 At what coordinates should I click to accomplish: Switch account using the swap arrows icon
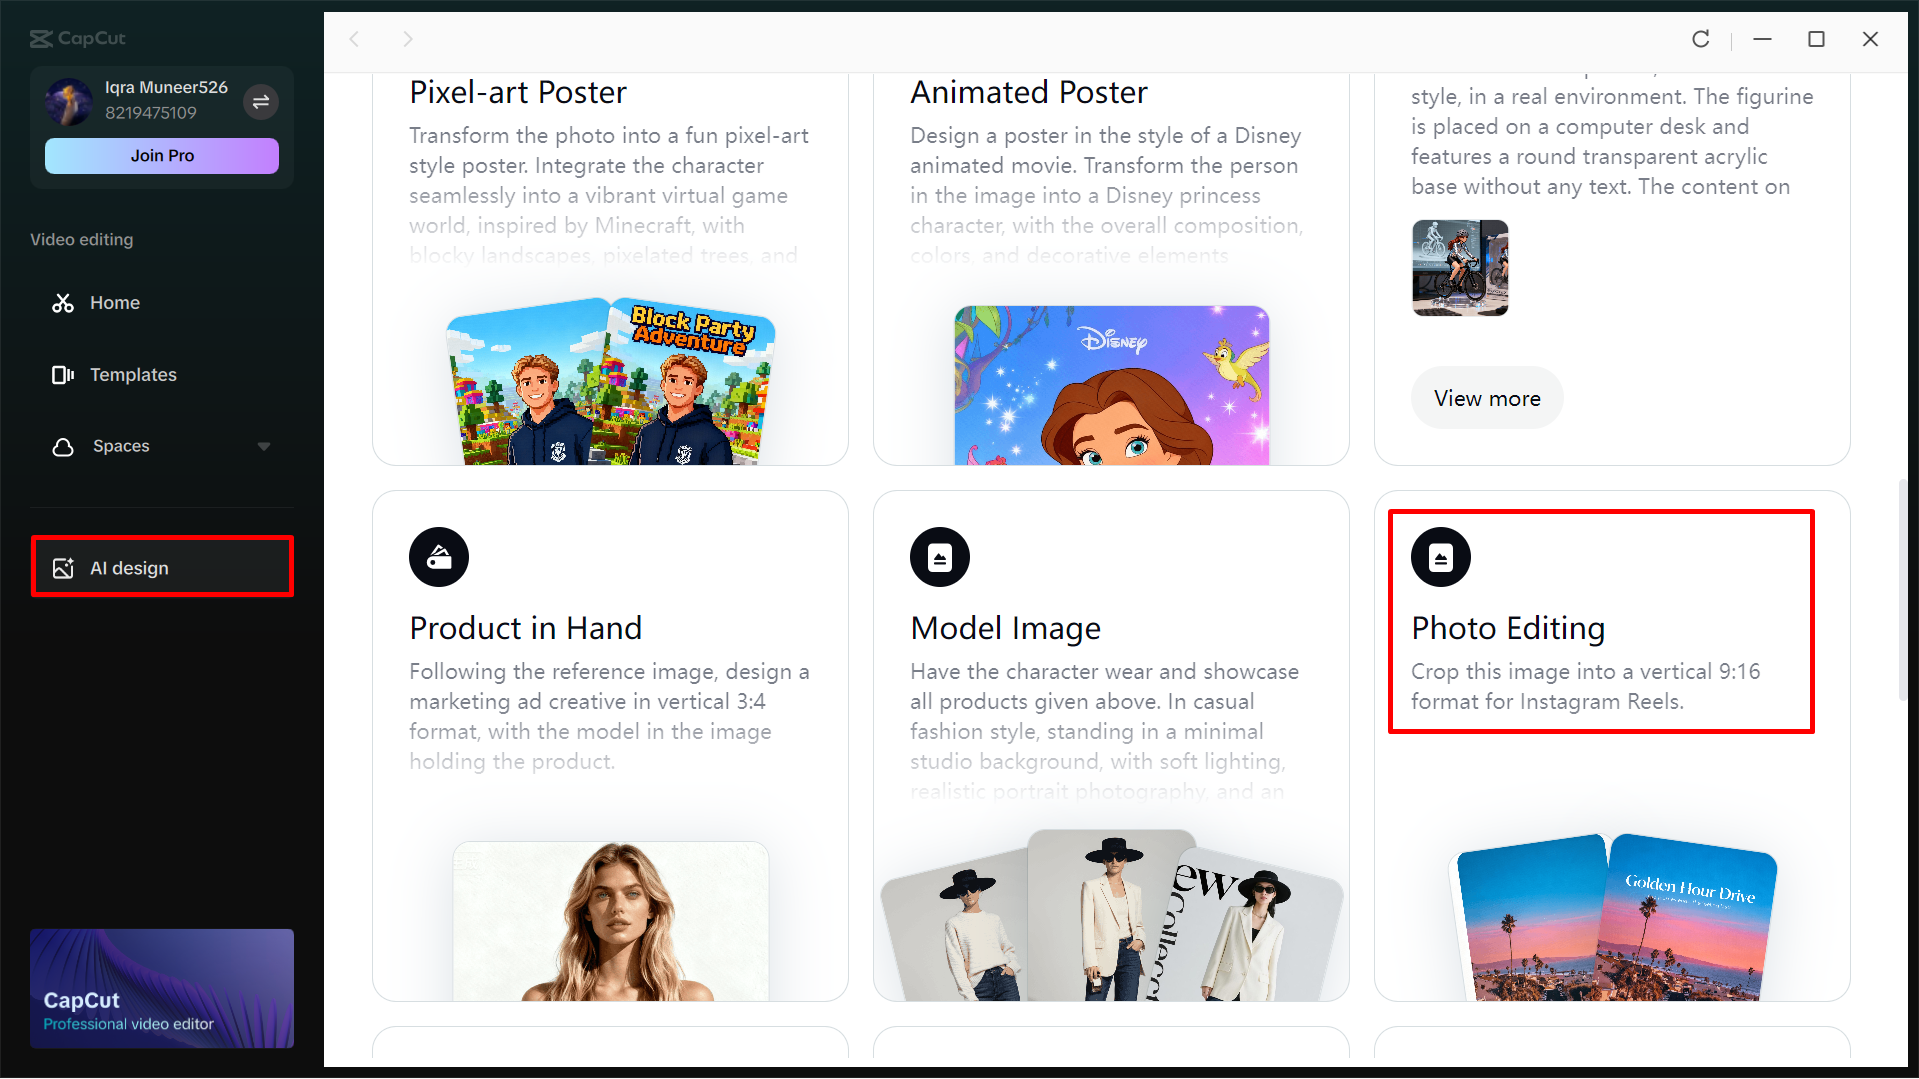(x=261, y=102)
